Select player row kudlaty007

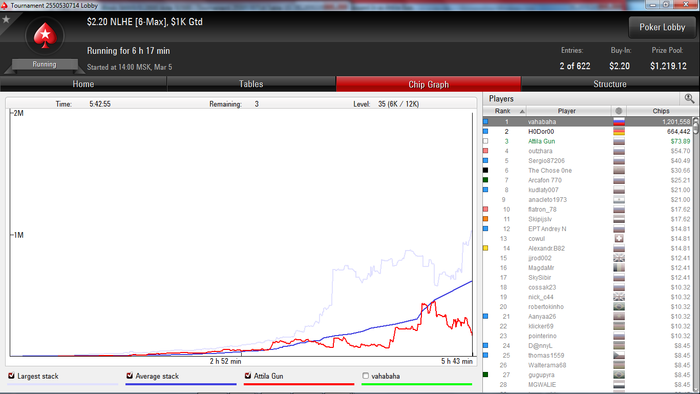(588, 190)
